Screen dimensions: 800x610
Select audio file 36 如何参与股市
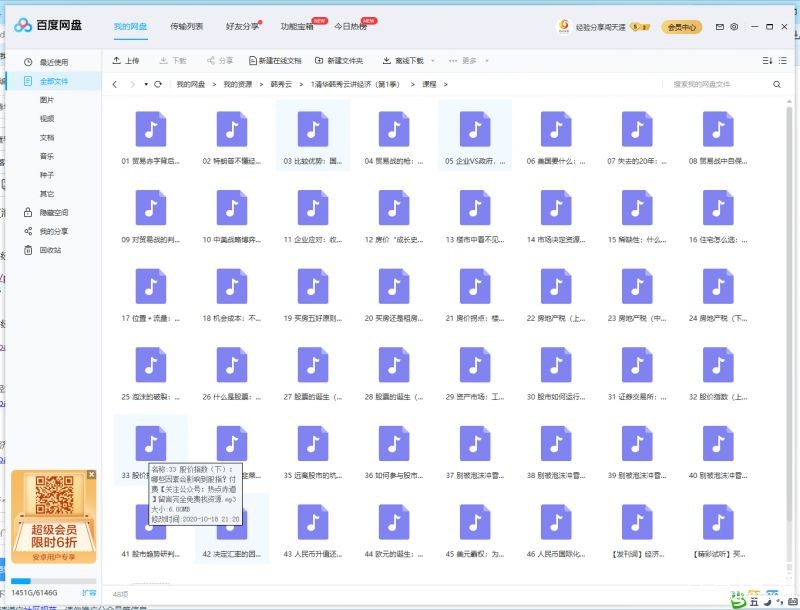[x=394, y=452]
